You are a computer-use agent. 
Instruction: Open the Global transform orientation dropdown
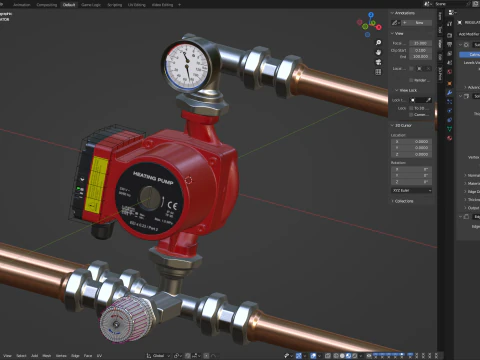click(158, 356)
